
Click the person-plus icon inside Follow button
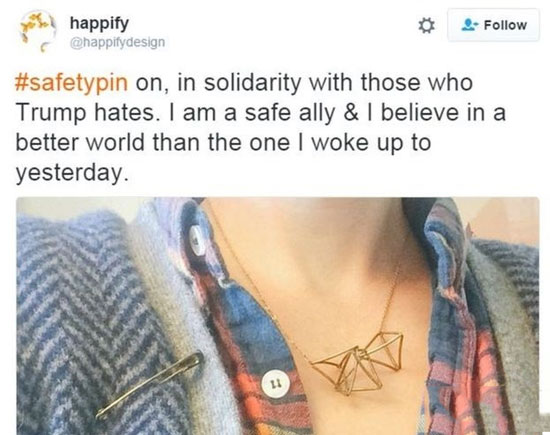(470, 25)
